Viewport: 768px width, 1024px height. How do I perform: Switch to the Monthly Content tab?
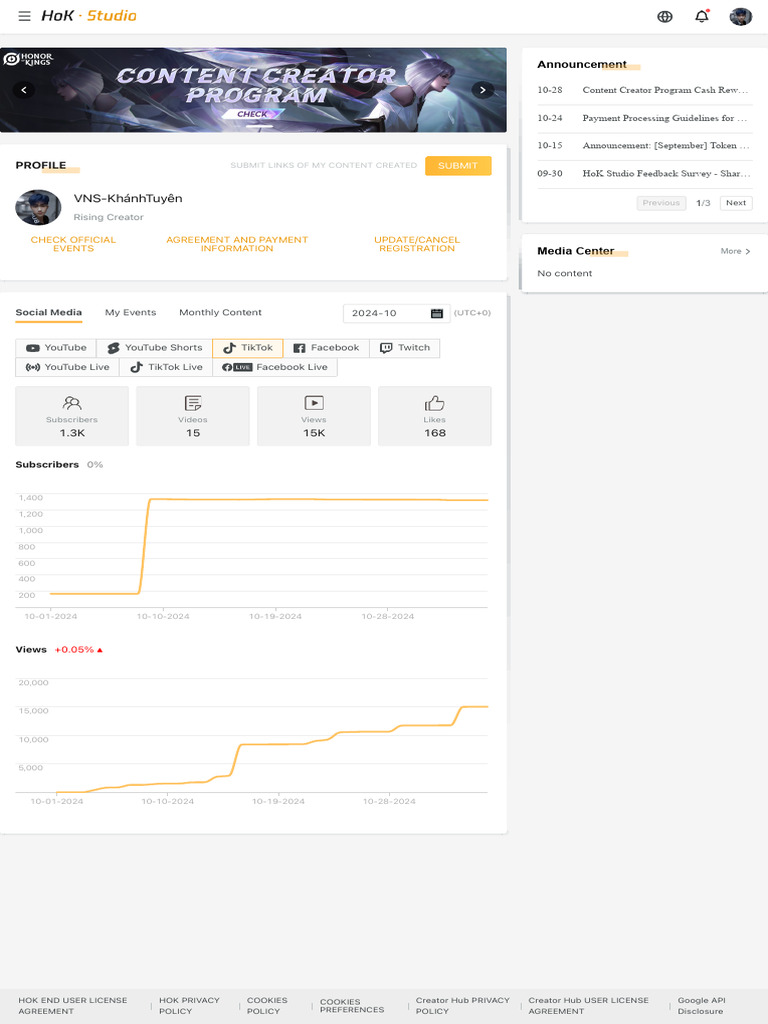(220, 312)
